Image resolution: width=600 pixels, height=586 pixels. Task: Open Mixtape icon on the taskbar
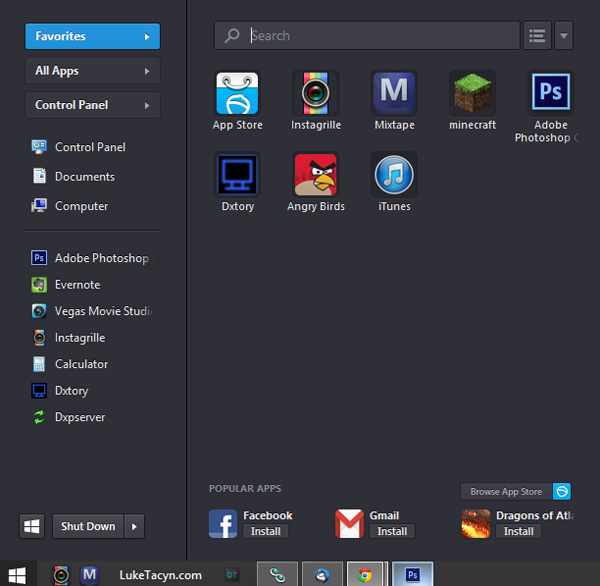90,575
